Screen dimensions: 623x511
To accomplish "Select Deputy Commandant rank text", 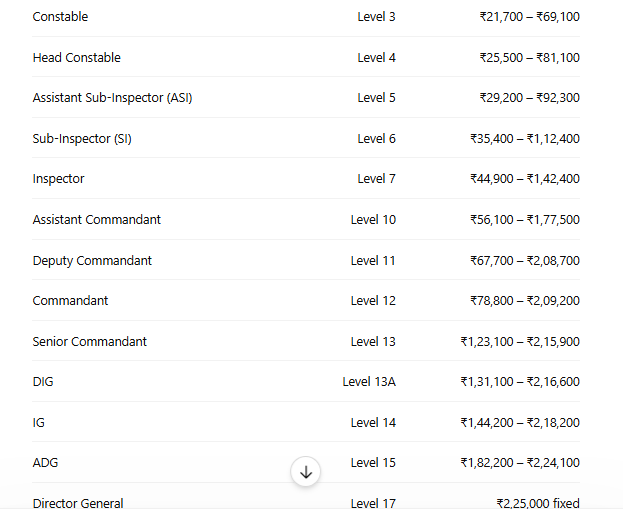I will pyautogui.click(x=92, y=261).
